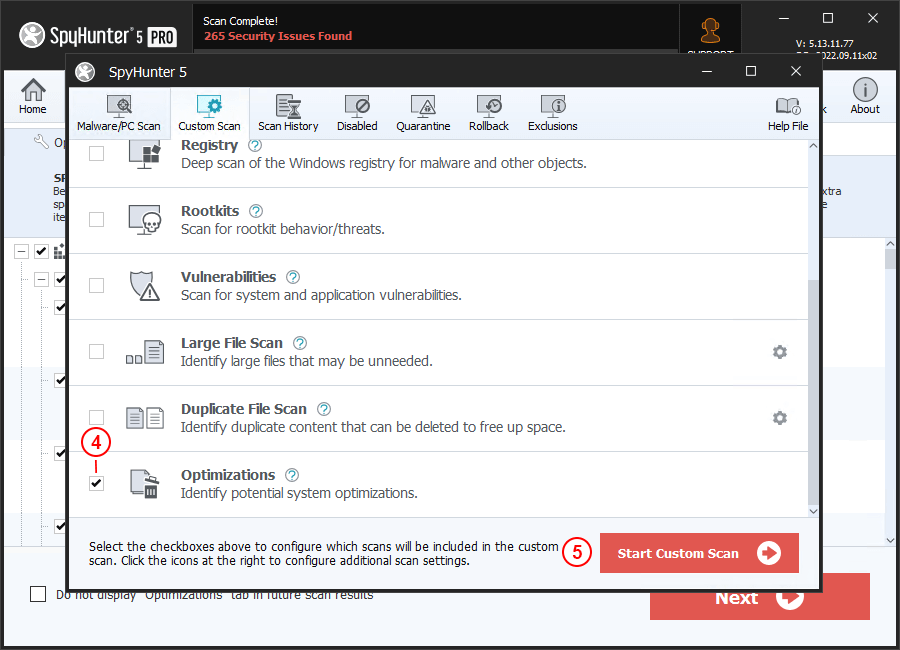Viewport: 900px width, 650px height.
Task: Click the Start Custom Scan button
Action: click(699, 553)
